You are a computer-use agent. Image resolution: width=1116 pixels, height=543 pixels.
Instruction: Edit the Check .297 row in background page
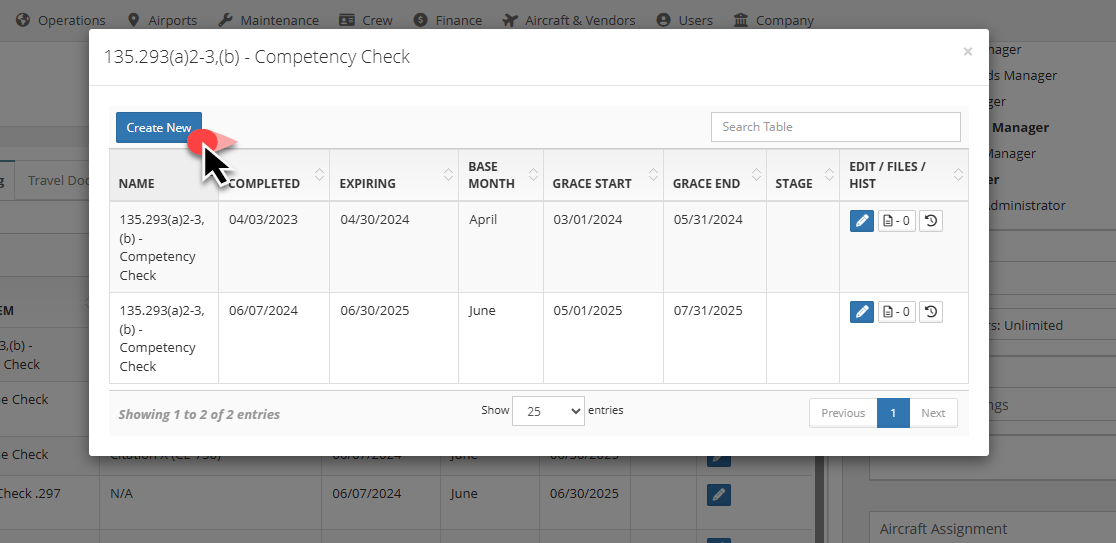tap(719, 494)
